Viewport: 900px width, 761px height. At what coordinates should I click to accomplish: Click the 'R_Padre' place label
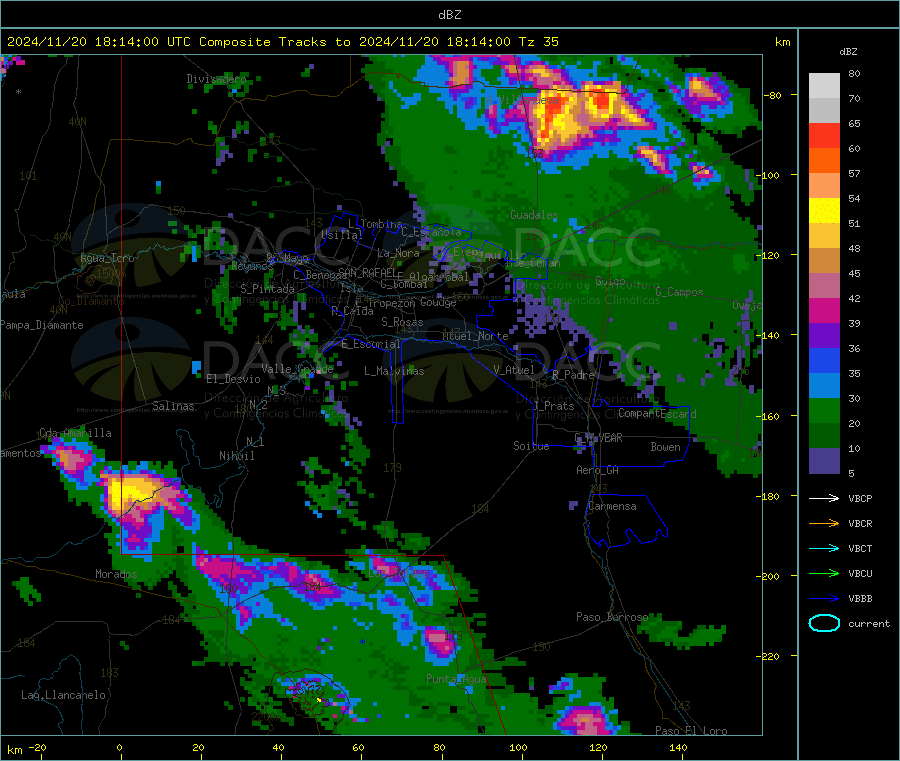(x=573, y=375)
